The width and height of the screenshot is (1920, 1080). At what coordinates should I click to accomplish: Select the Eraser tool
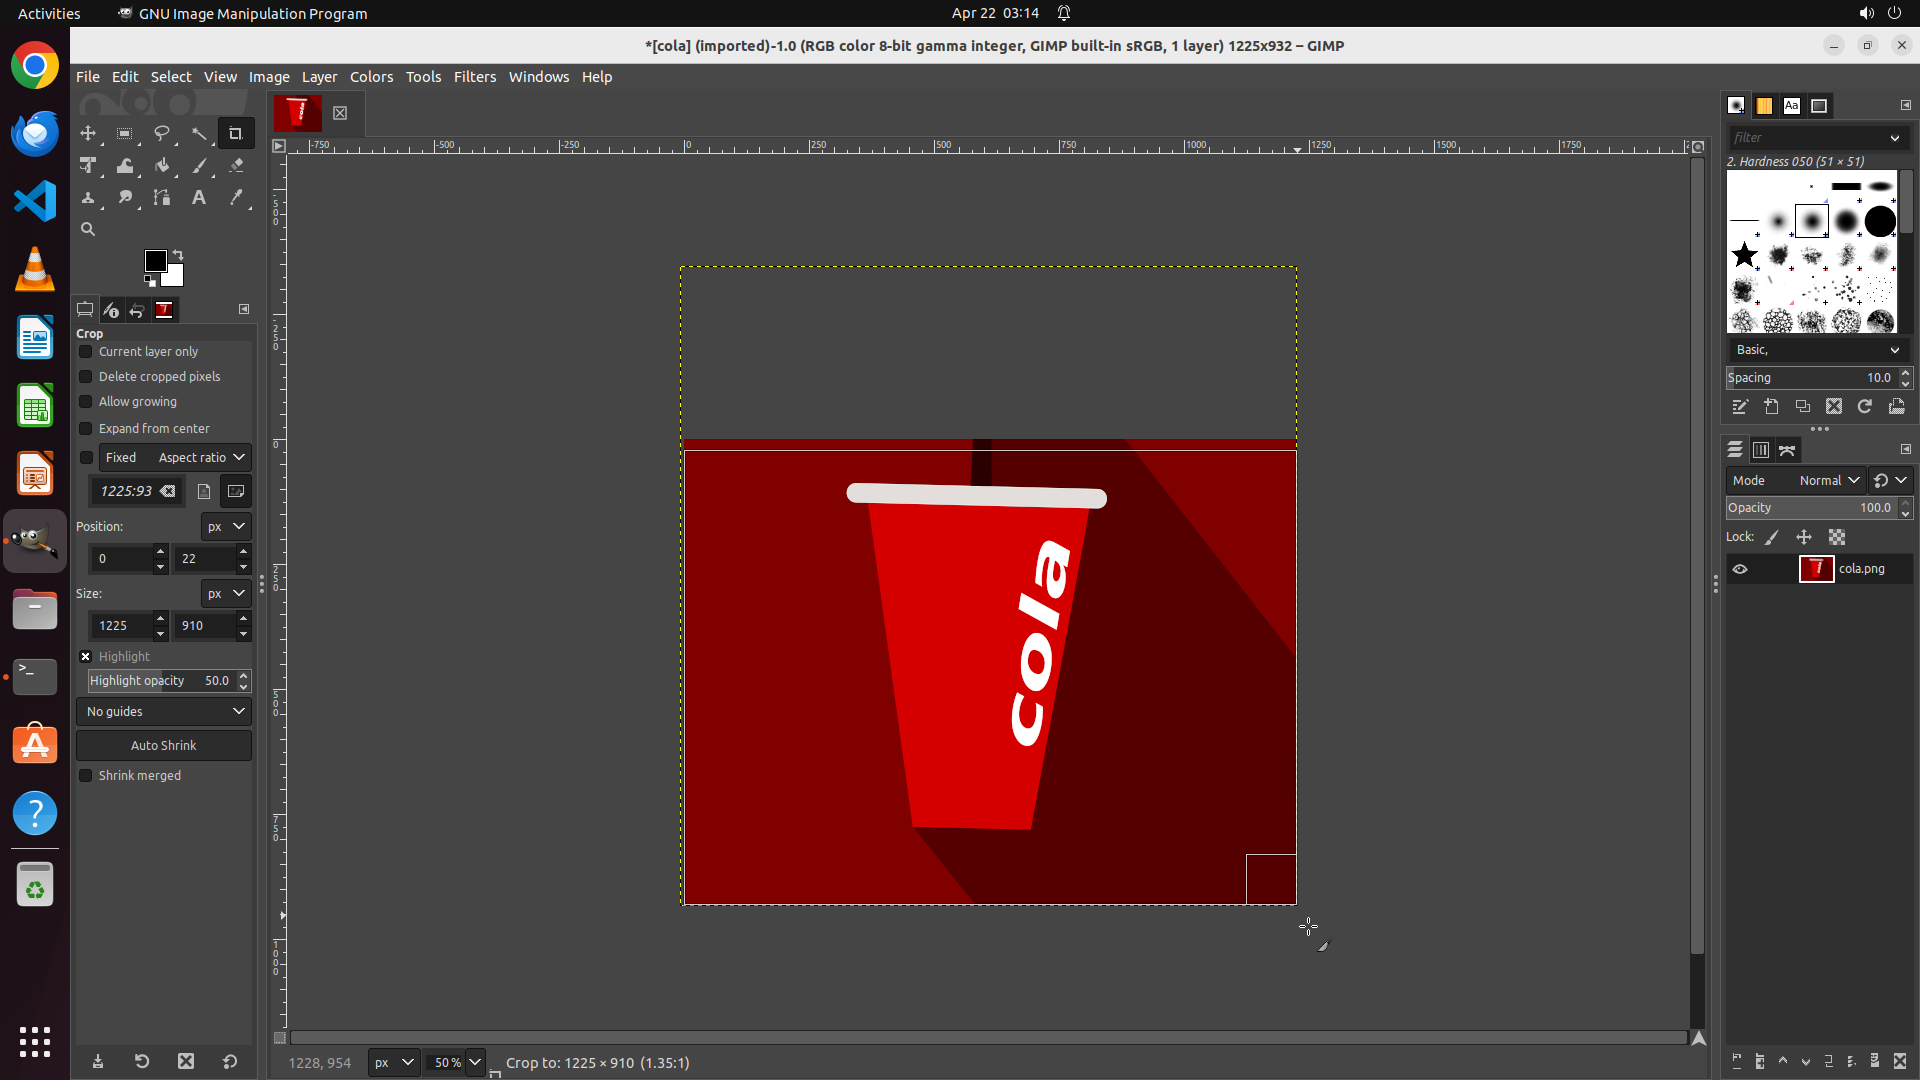click(236, 166)
